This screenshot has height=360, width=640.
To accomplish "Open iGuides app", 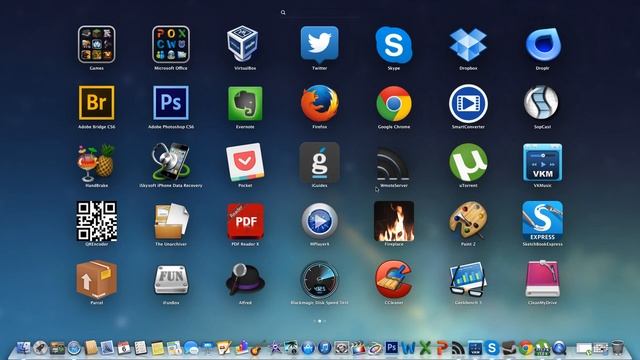I will click(x=320, y=162).
